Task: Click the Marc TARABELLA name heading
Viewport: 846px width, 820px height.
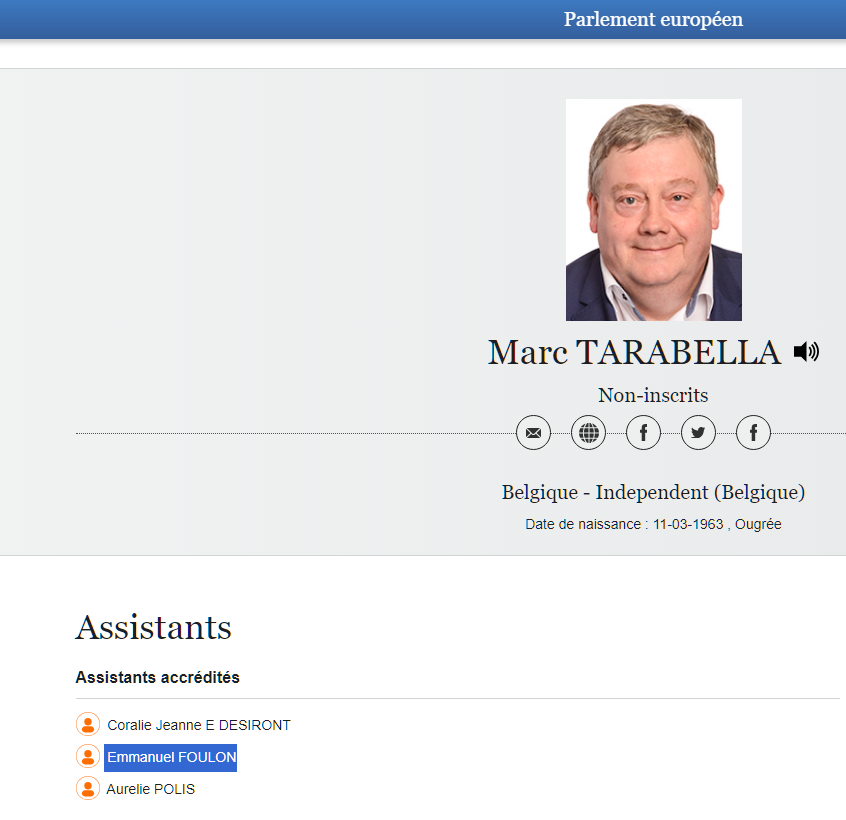Action: coord(634,353)
